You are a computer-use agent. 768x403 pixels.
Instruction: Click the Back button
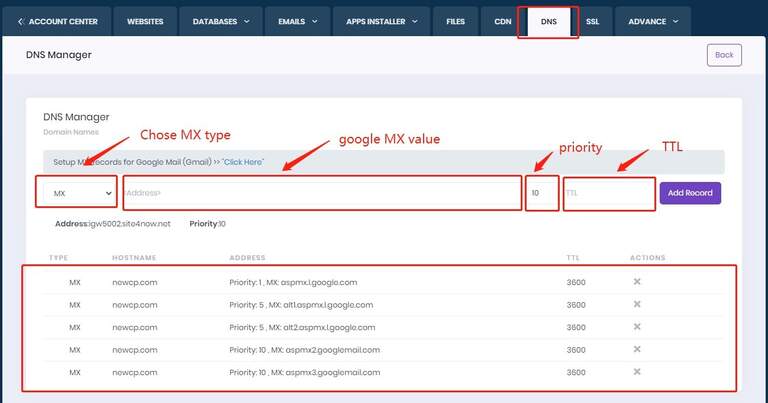click(x=724, y=55)
